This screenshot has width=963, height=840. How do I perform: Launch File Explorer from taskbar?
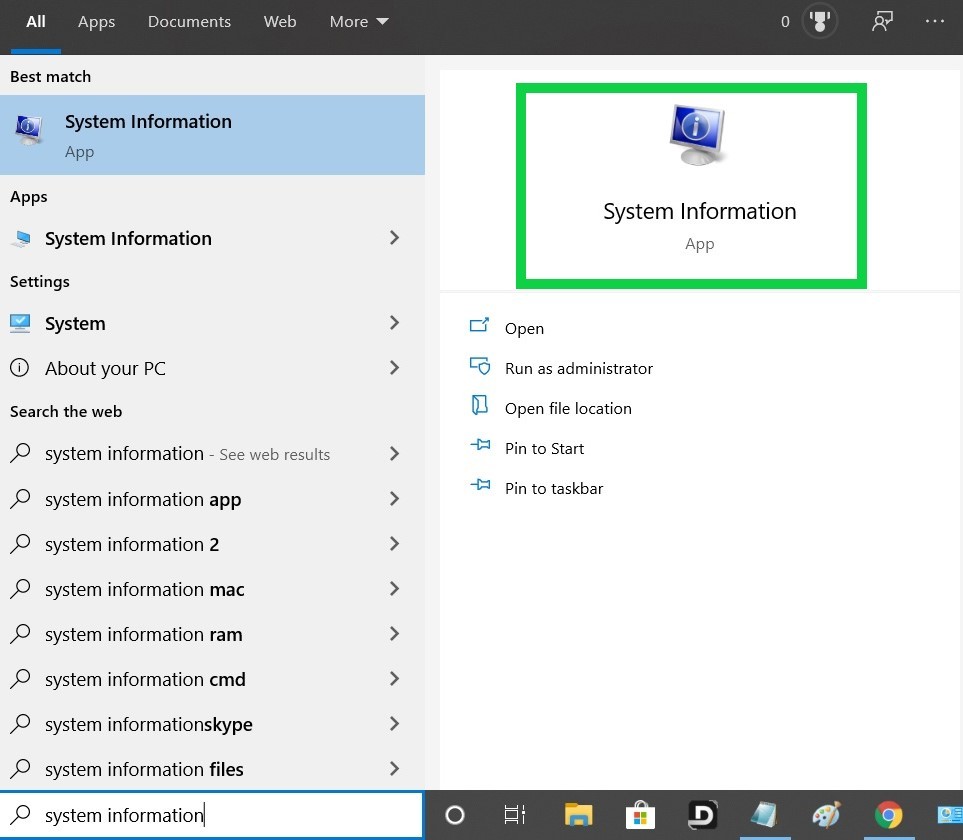tap(578, 815)
